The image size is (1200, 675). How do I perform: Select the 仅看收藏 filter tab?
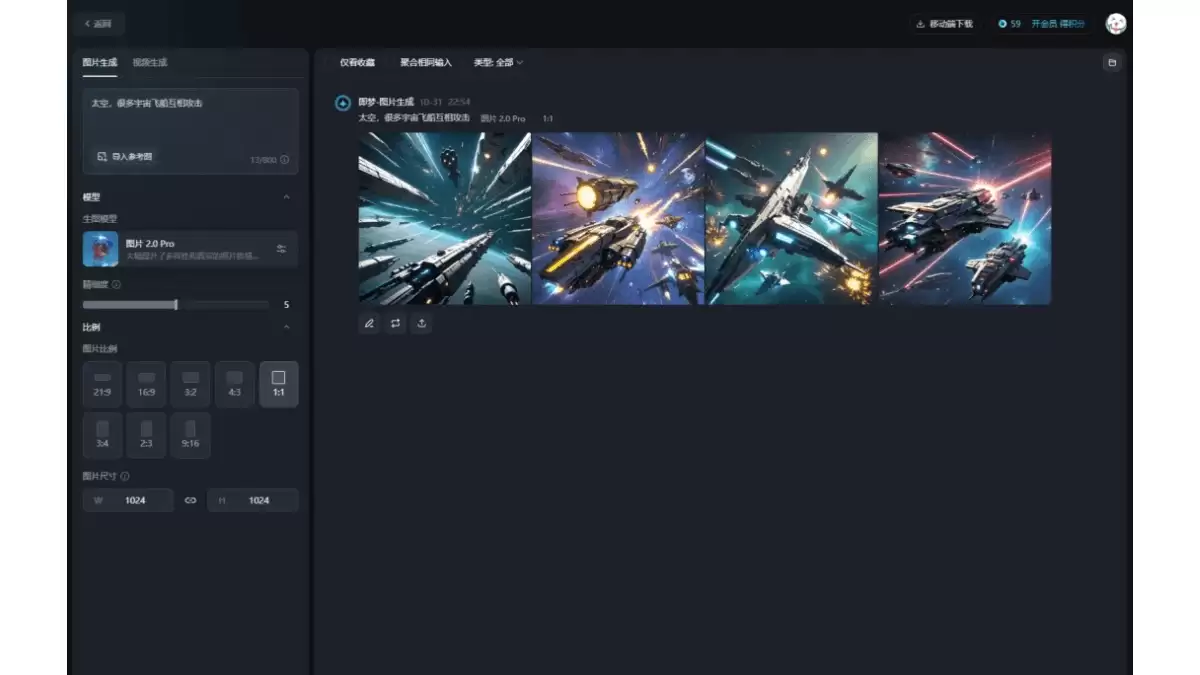357,62
